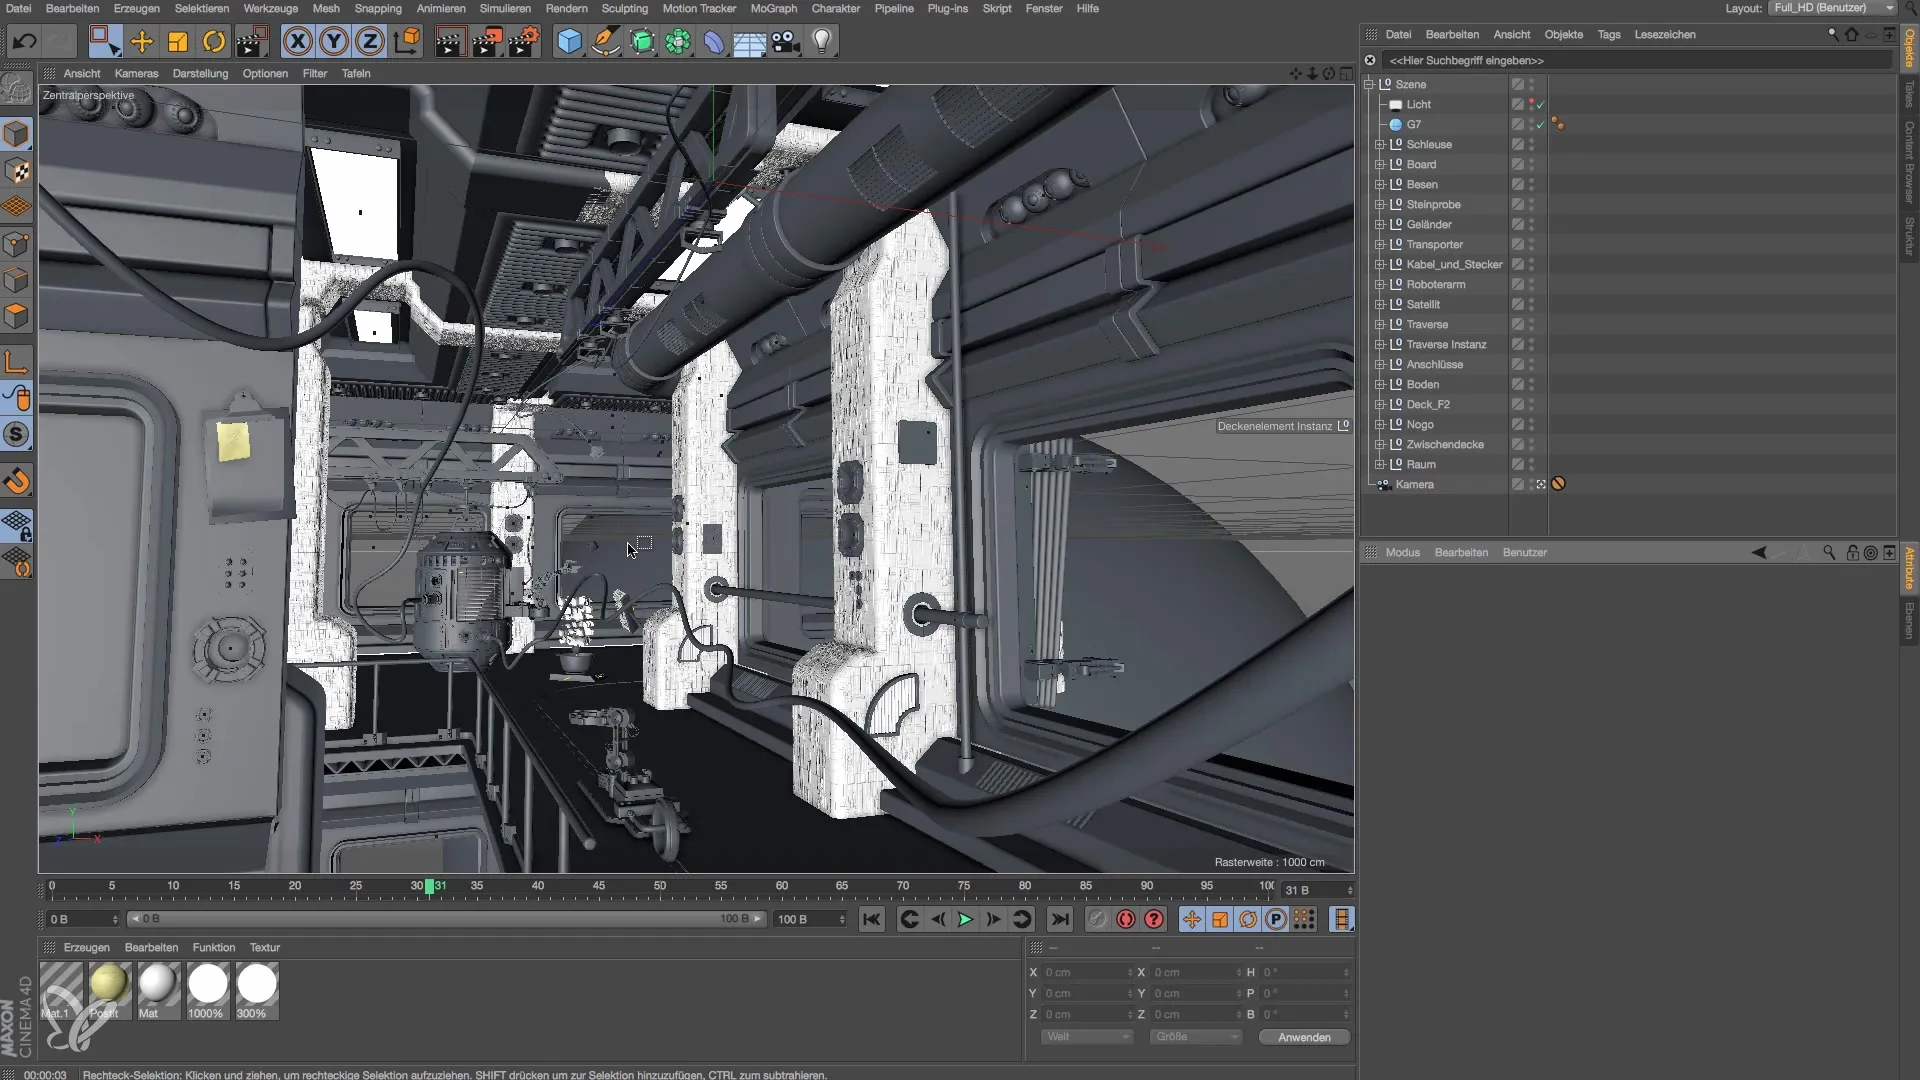The width and height of the screenshot is (1920, 1080).
Task: Toggle X axis lock
Action: point(297,42)
